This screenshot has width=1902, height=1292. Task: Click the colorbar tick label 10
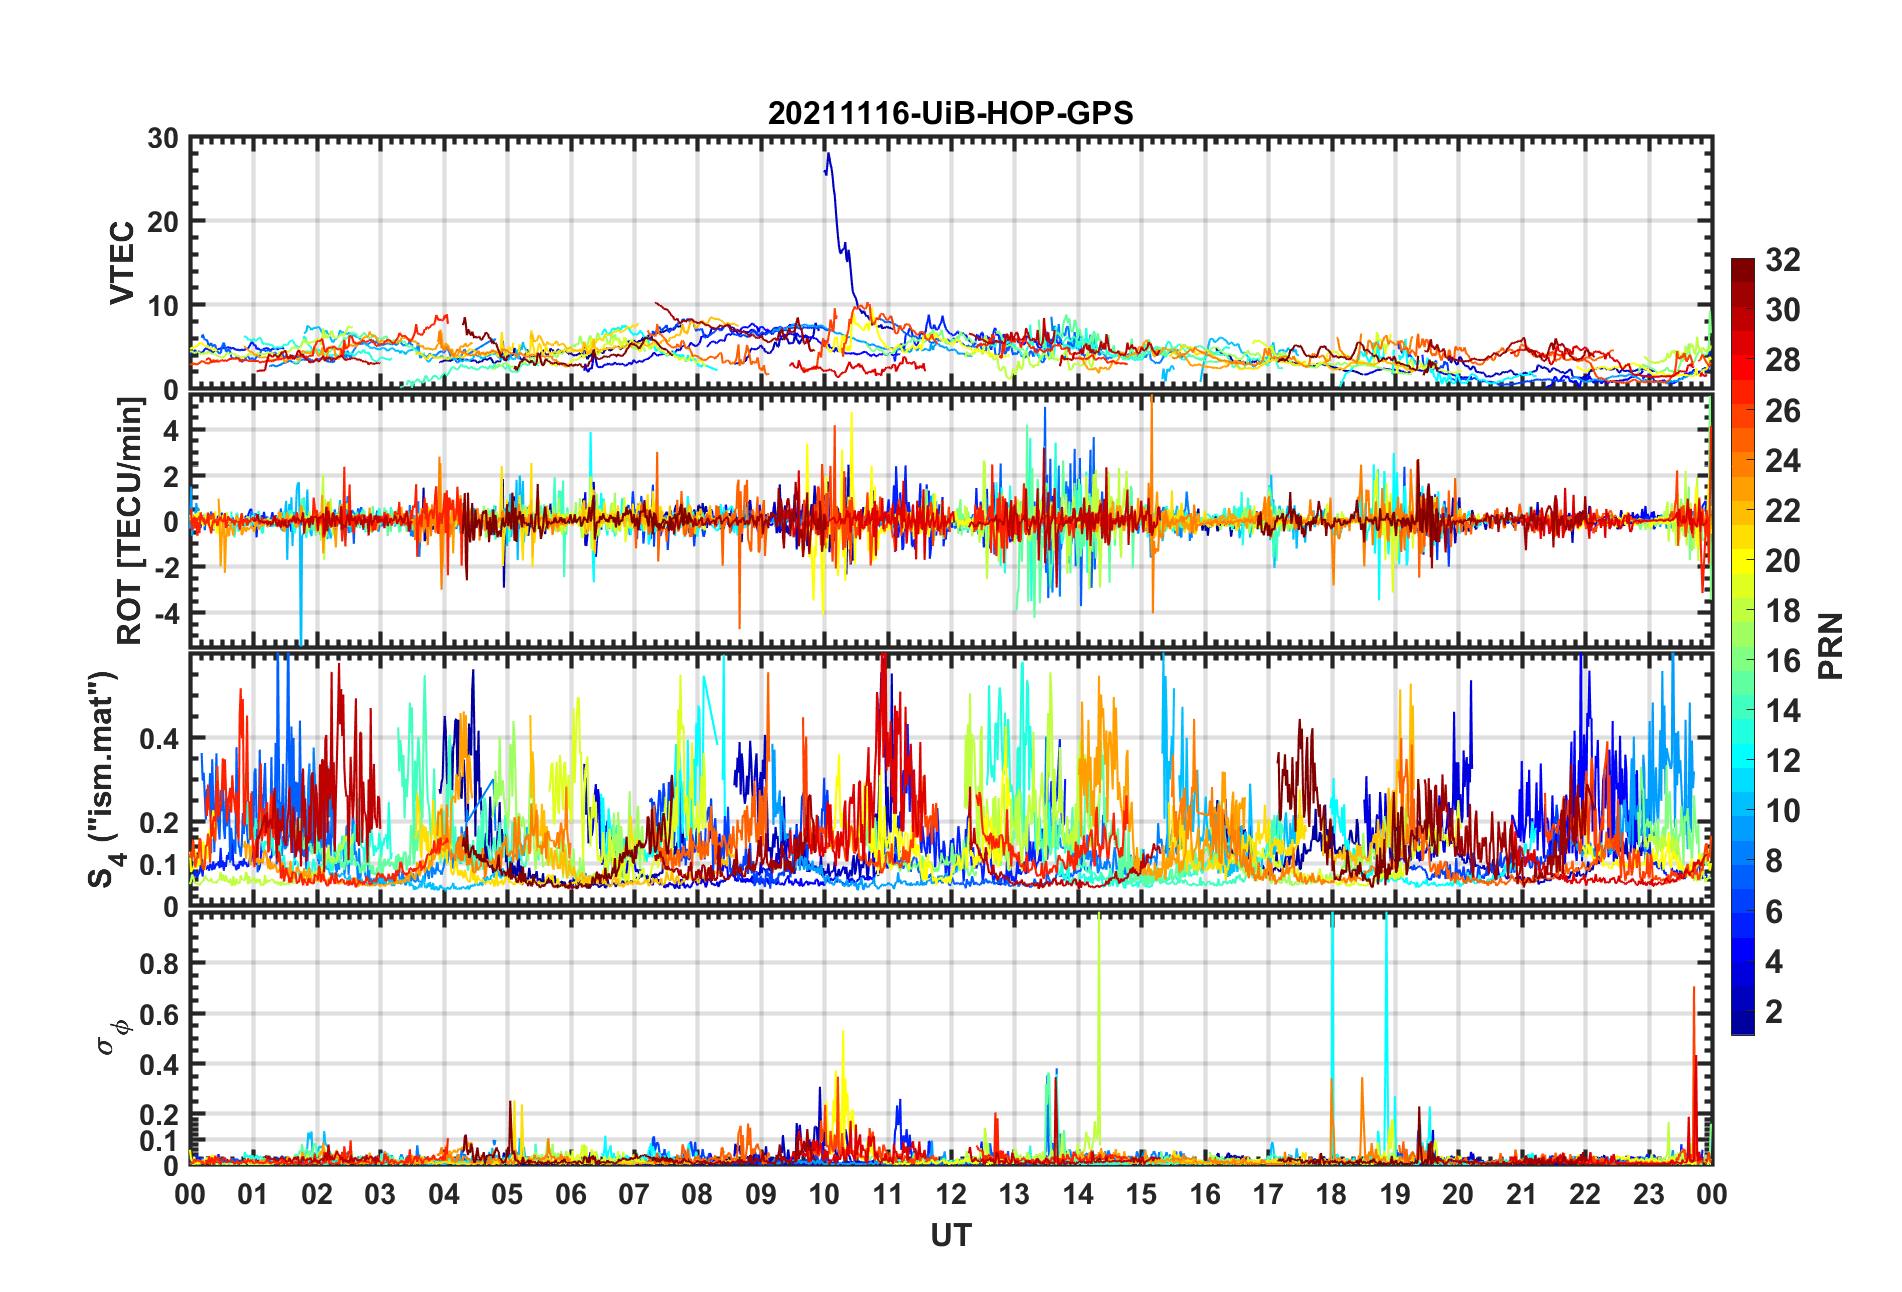point(1783,811)
